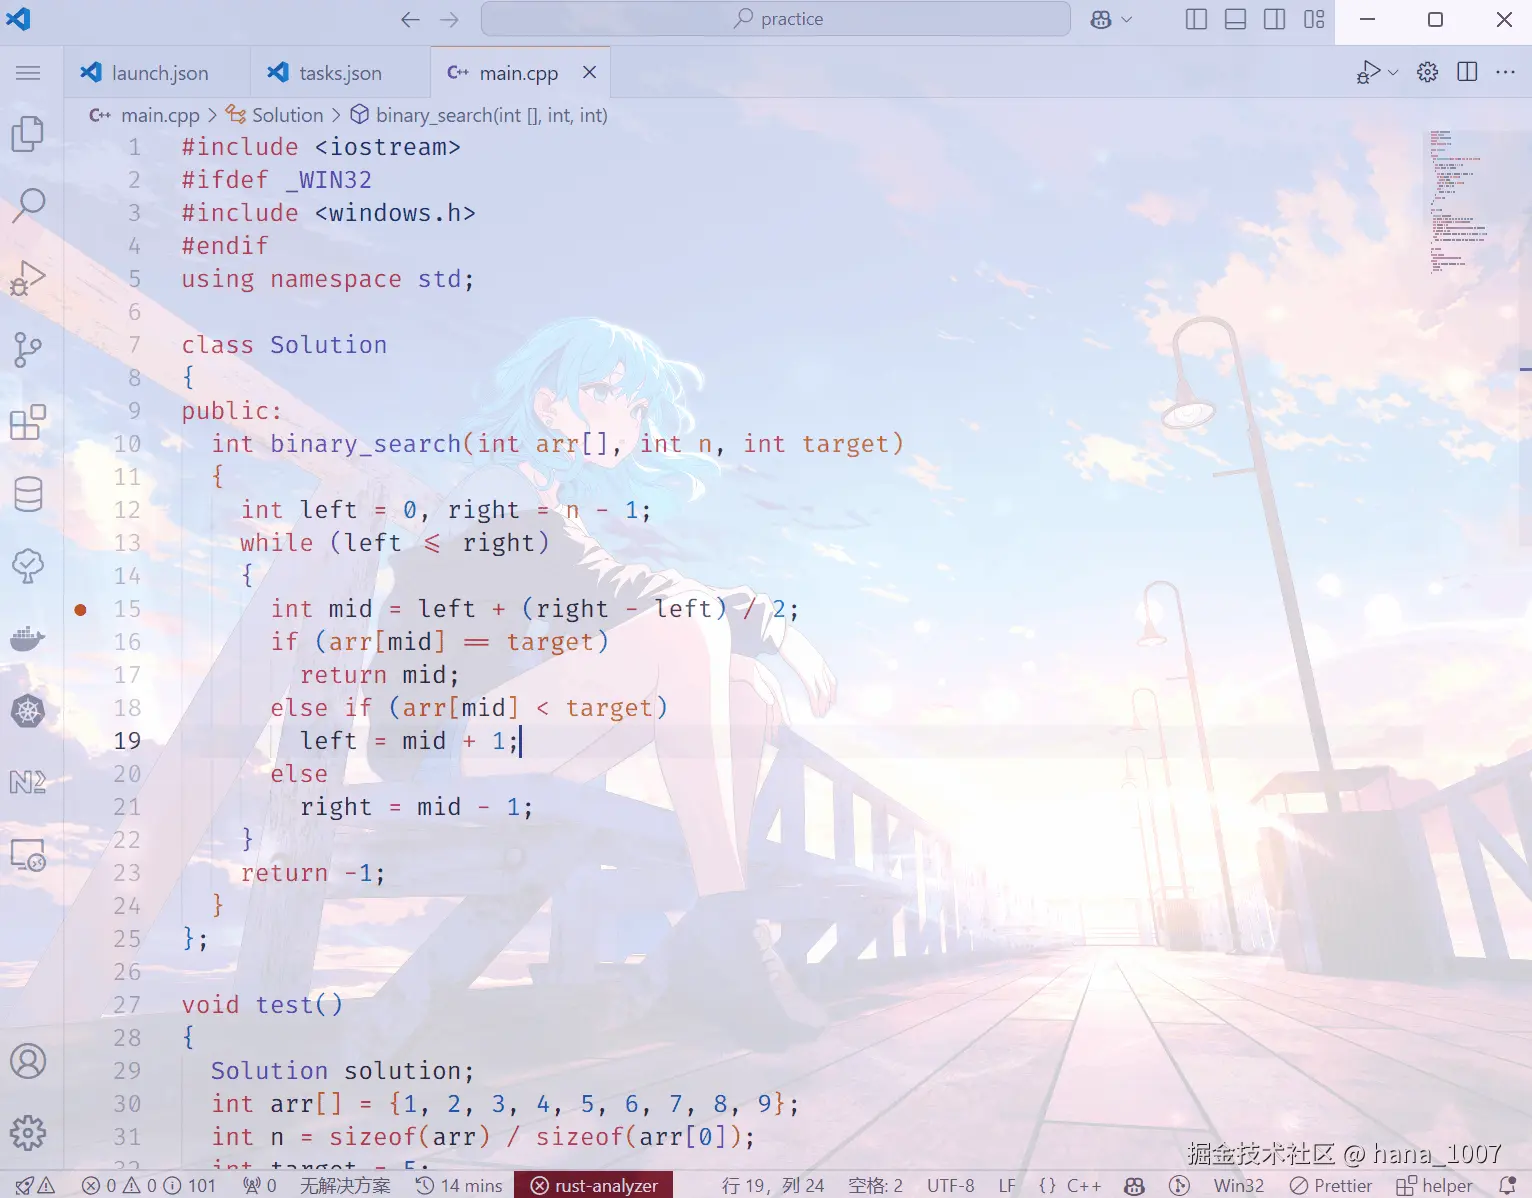Expand the run/debug dropdown arrow

[x=1393, y=72]
